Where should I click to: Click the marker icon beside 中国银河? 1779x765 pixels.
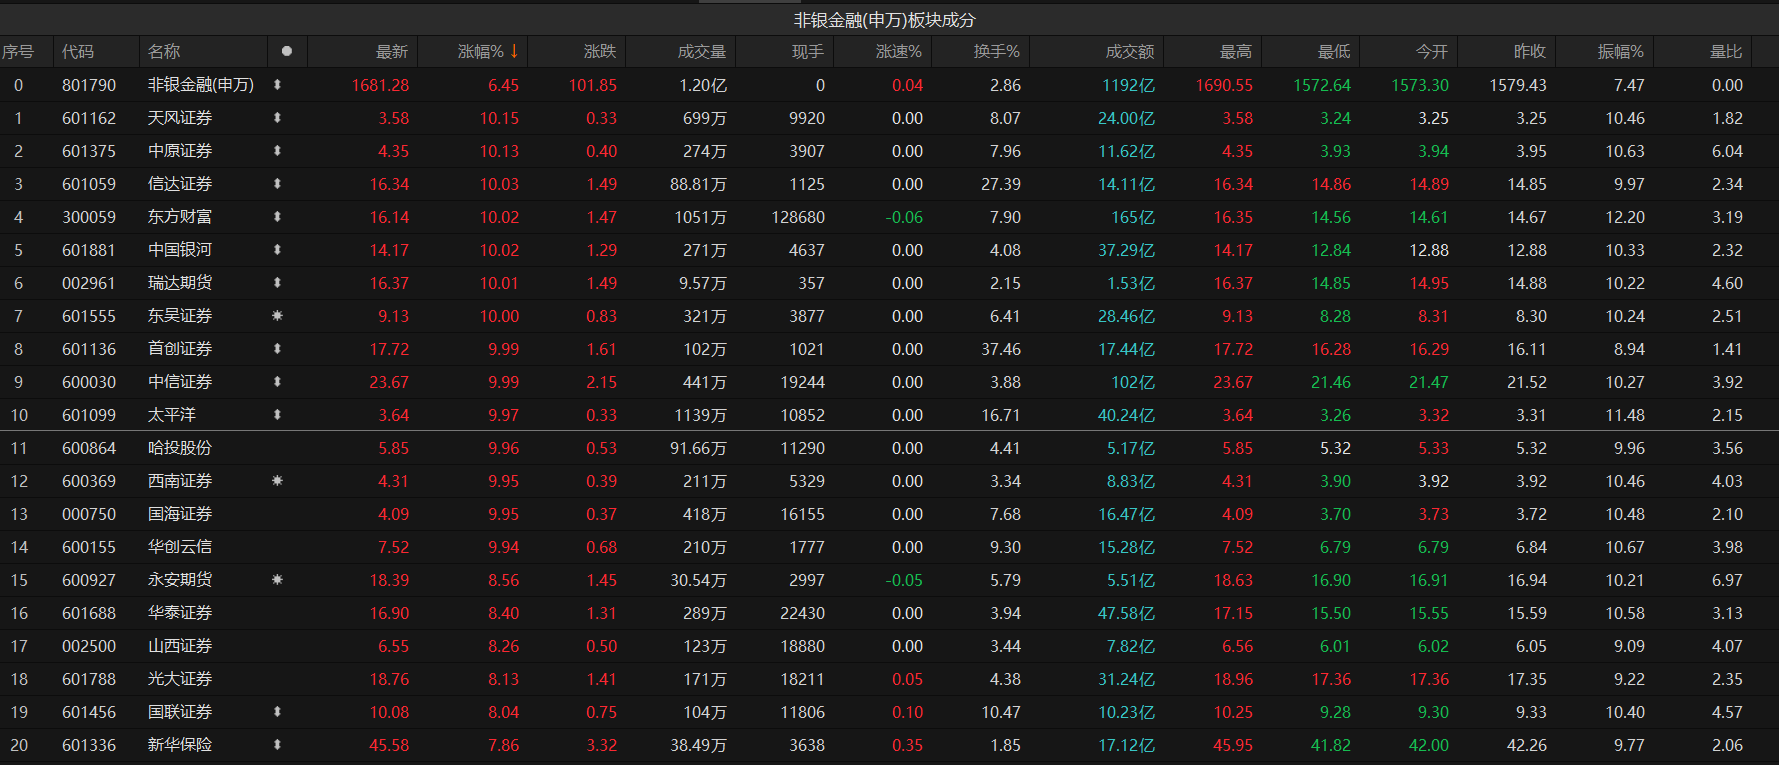click(x=277, y=250)
